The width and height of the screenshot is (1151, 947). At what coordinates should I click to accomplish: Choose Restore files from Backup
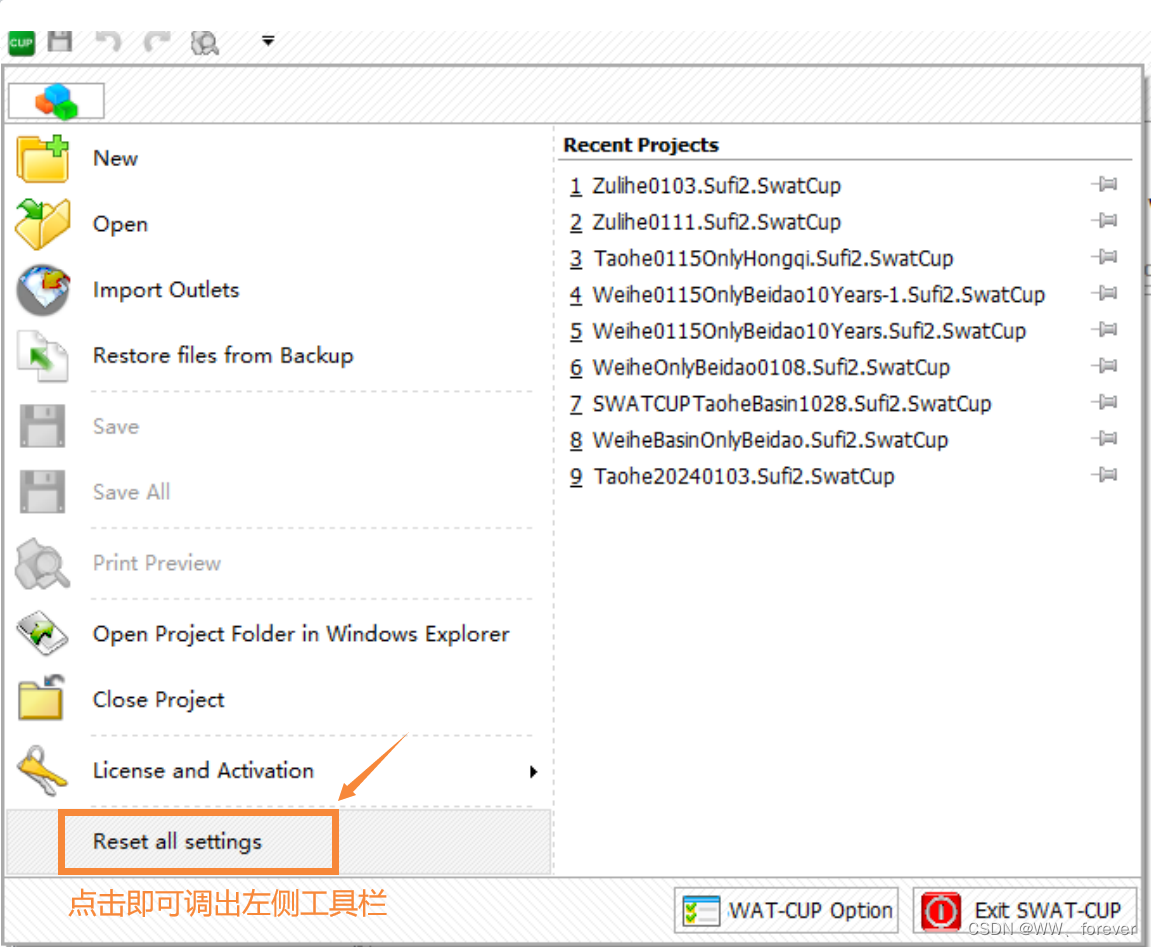[x=223, y=355]
